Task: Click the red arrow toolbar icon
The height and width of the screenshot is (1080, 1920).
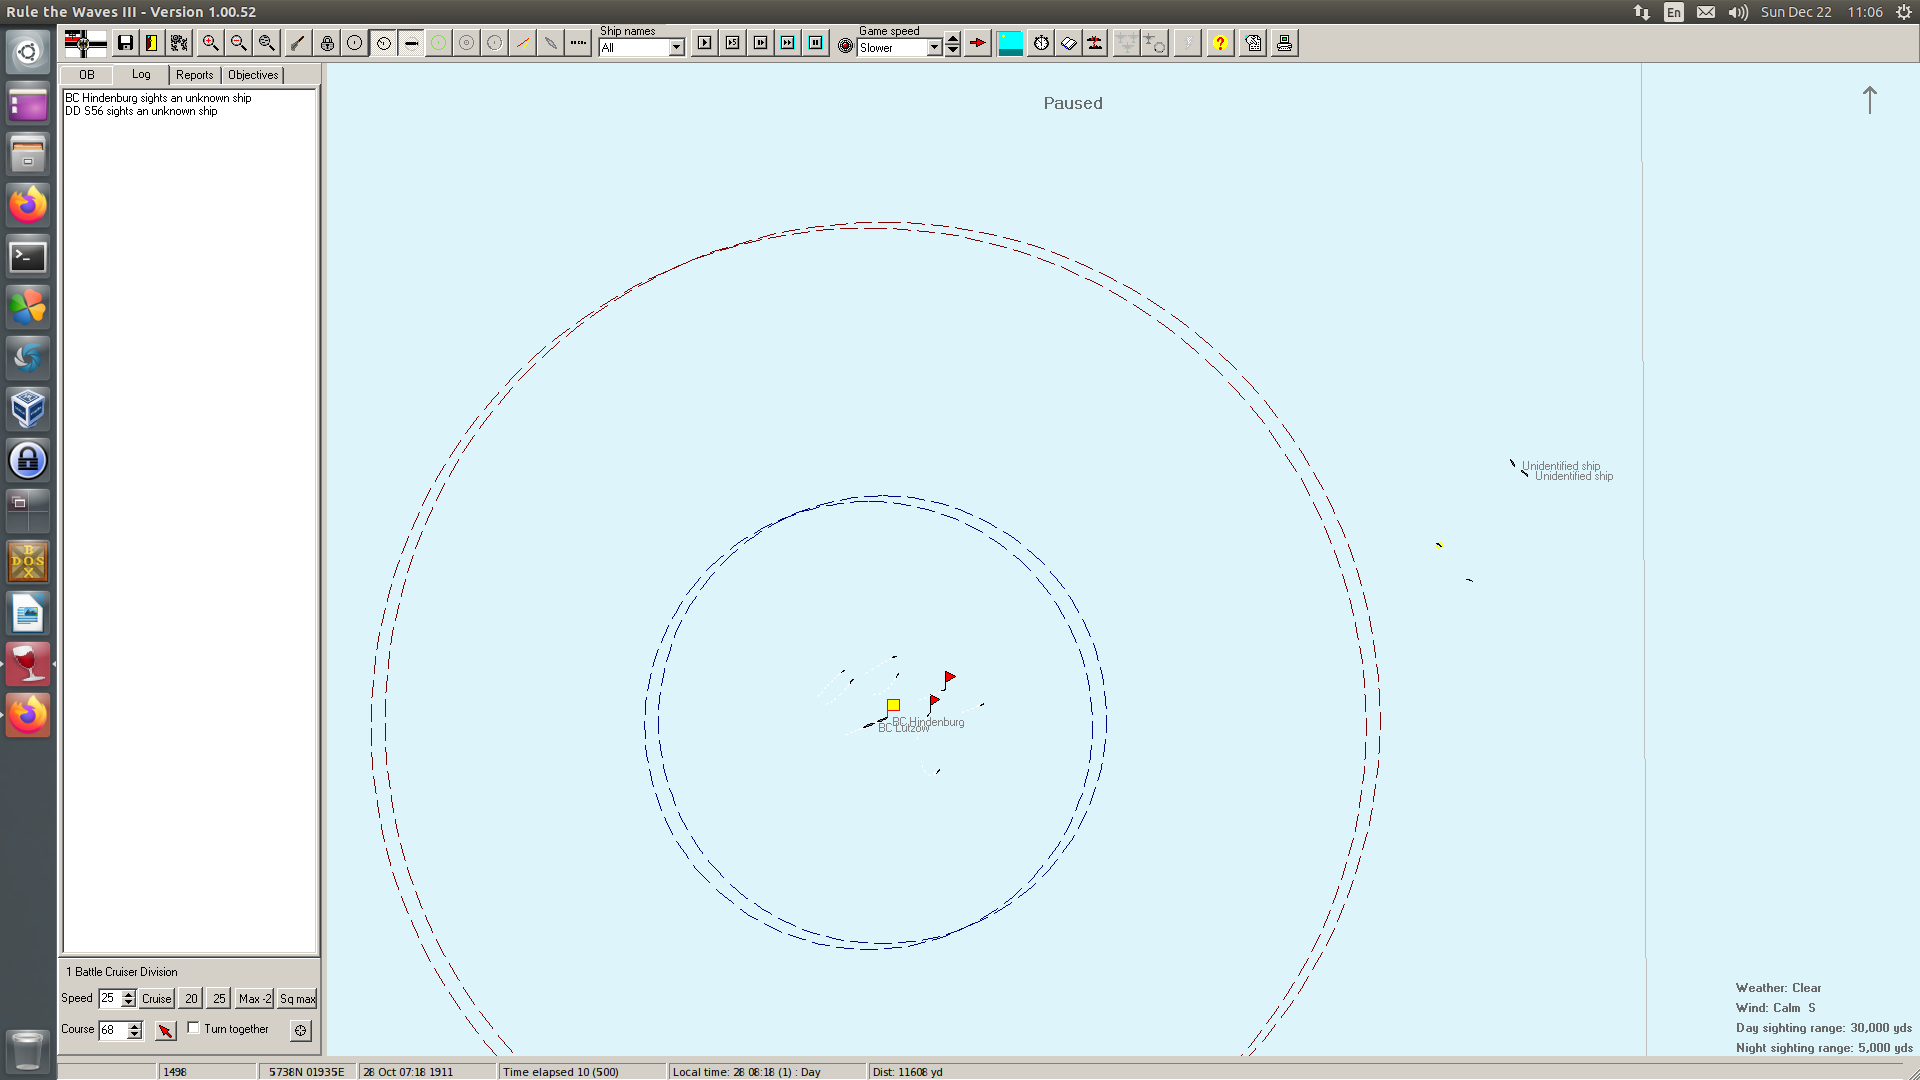Action: coord(978,43)
